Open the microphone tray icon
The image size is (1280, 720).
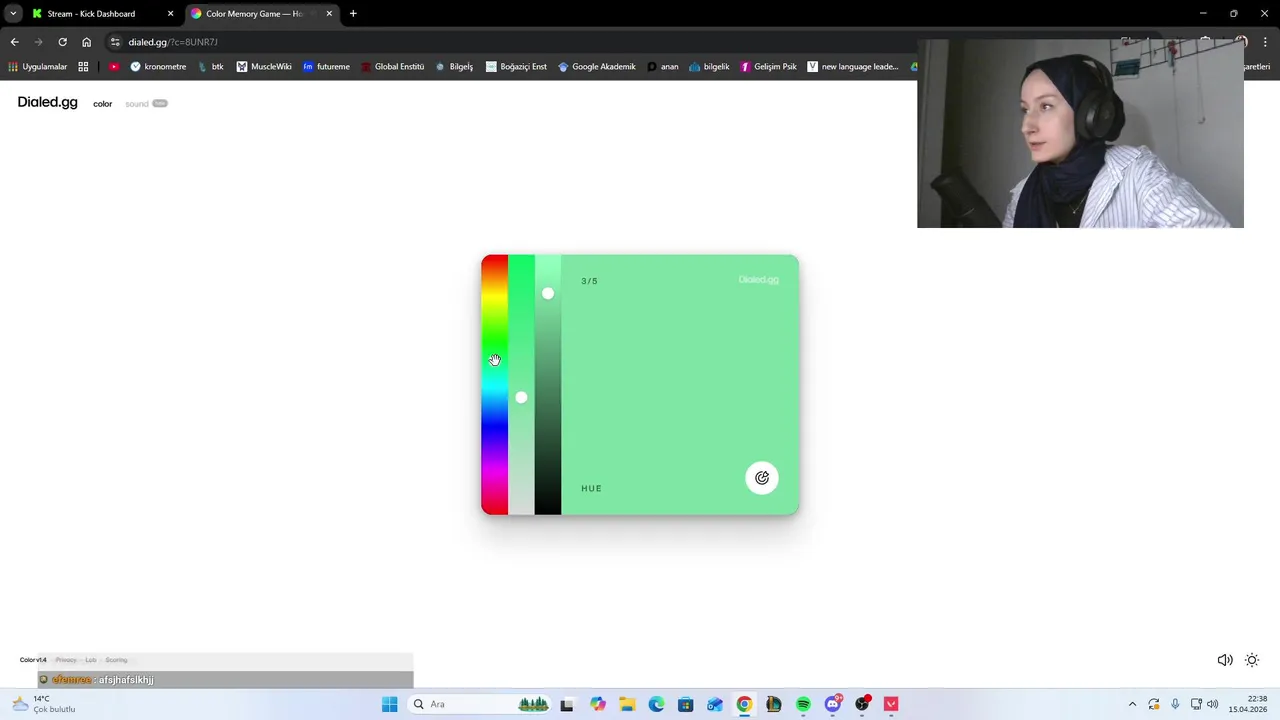pyautogui.click(x=1175, y=704)
